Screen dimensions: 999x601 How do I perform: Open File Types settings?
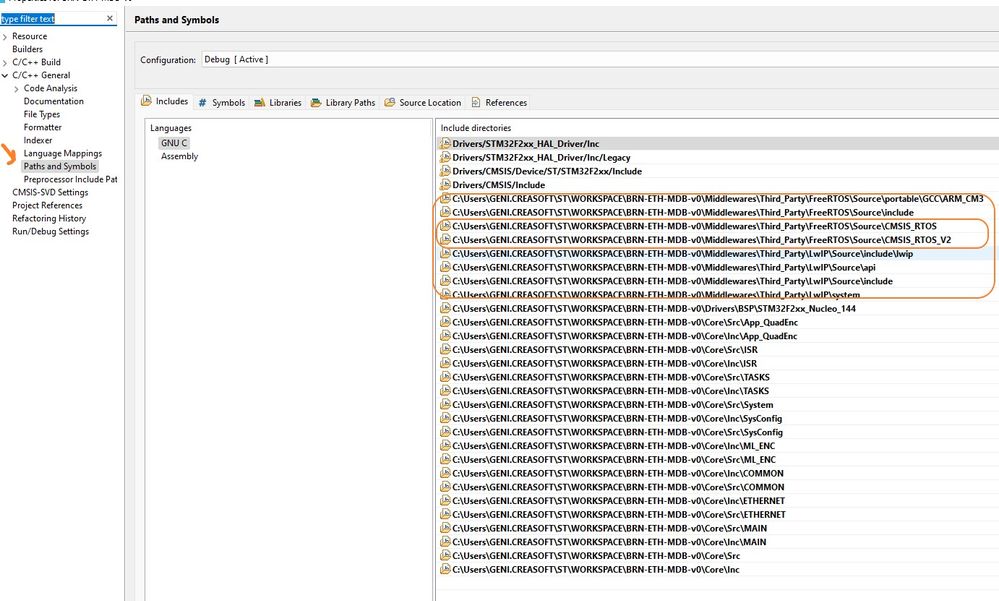coord(42,114)
